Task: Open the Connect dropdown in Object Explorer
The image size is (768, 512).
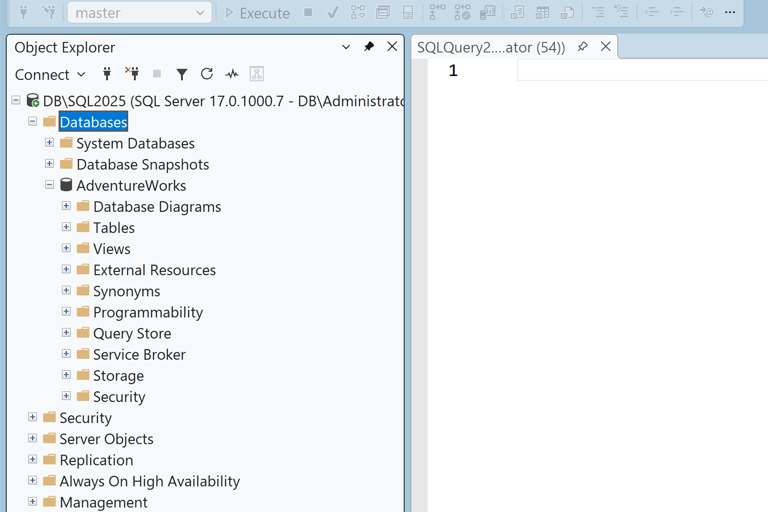Action: click(50, 74)
